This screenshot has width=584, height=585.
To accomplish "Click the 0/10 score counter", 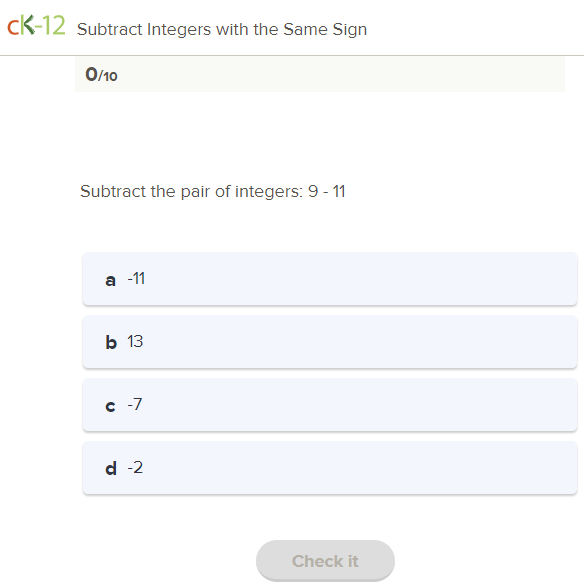I will pyautogui.click(x=101, y=75).
